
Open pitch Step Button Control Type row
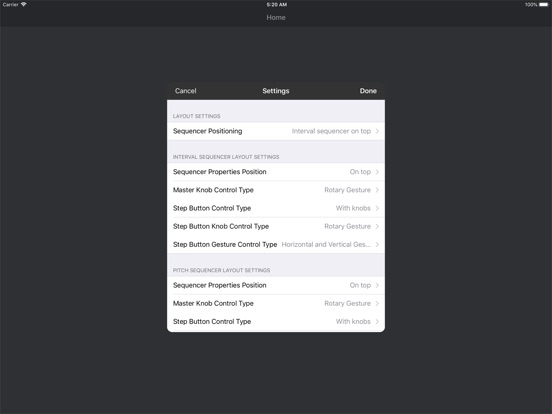point(276,321)
